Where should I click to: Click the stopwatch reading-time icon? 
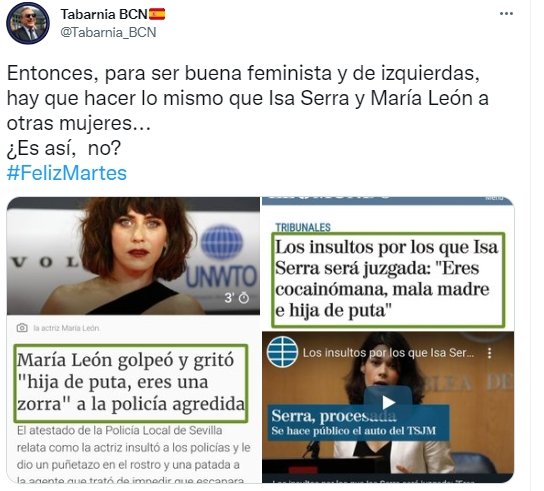pos(244,298)
